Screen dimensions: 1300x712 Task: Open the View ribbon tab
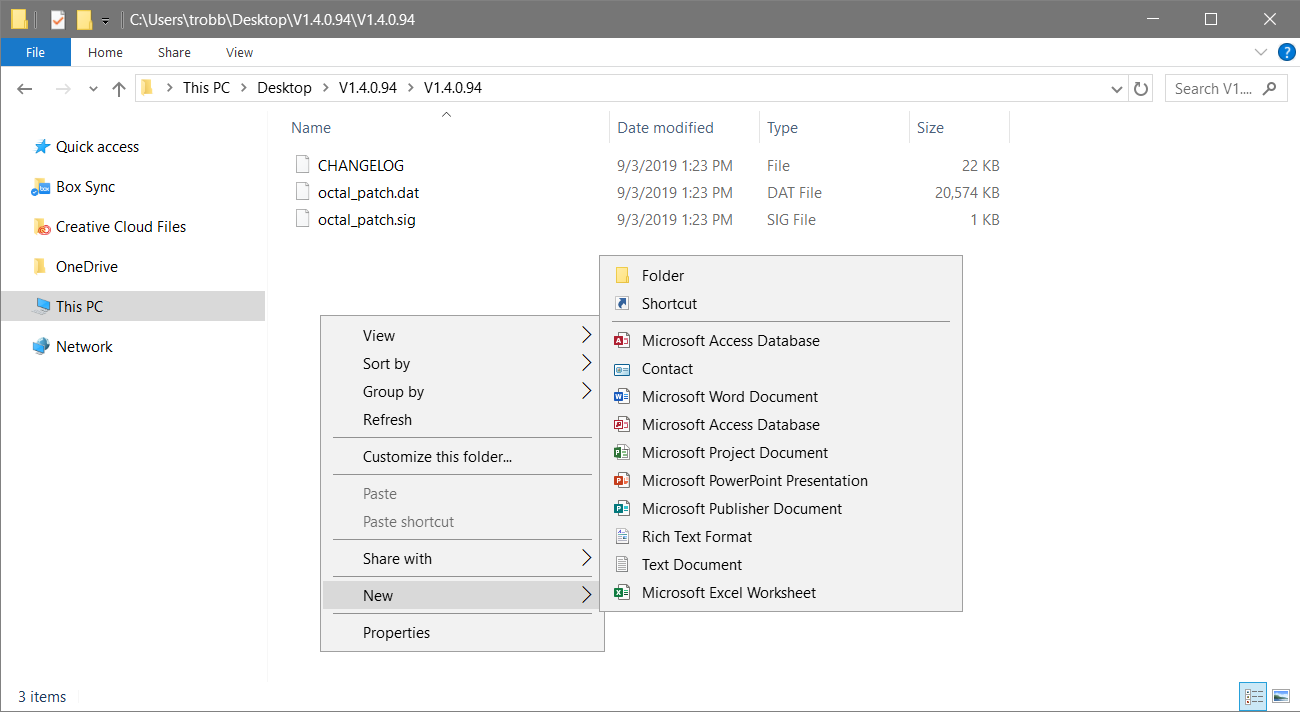[x=239, y=52]
